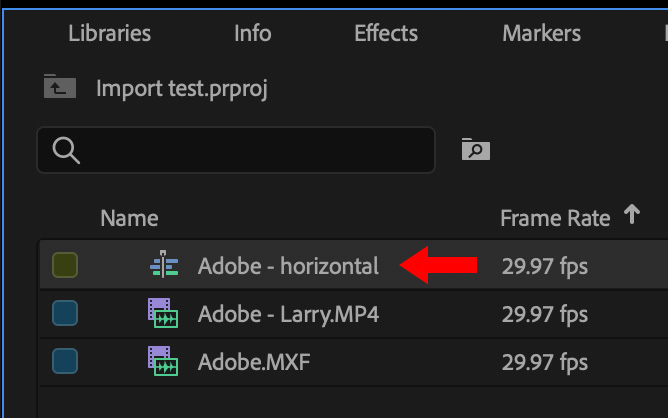Click the olive label swatch for Adobe - horizontal
This screenshot has height=418, width=668.
click(65, 266)
